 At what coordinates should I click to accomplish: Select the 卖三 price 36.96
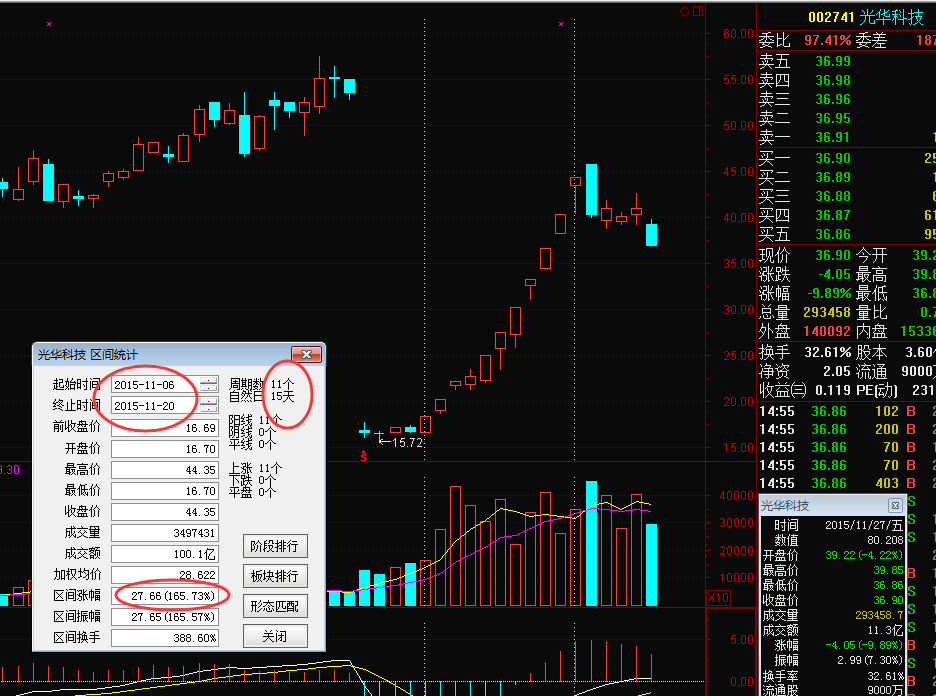coord(833,99)
